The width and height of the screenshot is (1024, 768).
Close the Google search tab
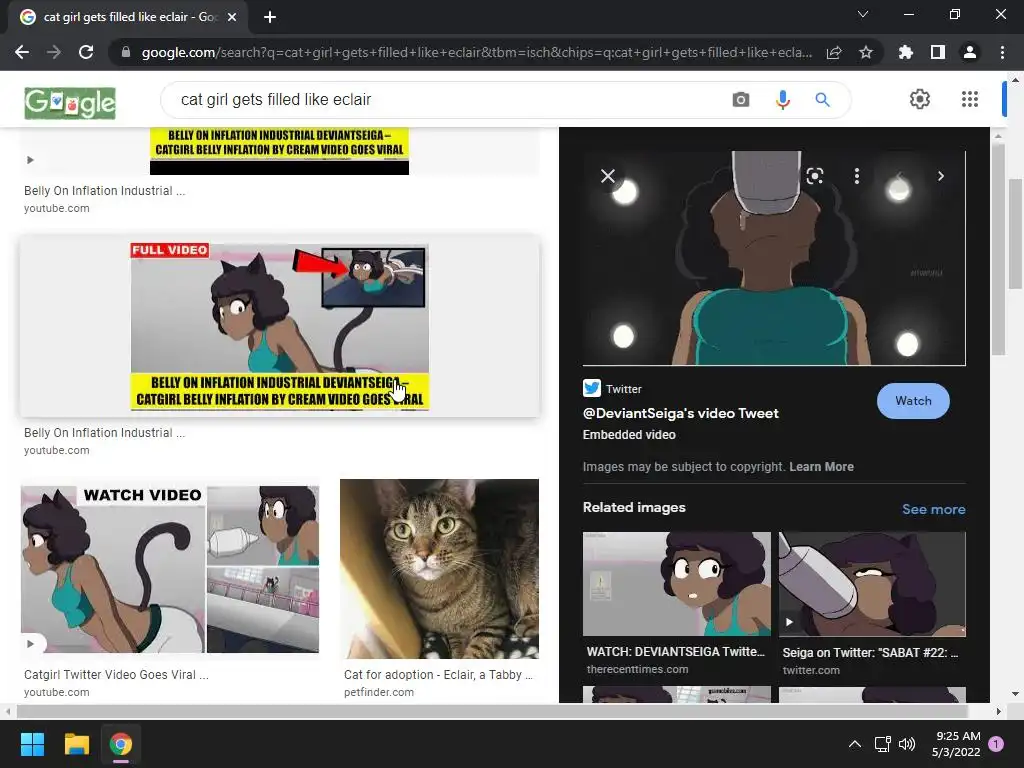(x=232, y=18)
